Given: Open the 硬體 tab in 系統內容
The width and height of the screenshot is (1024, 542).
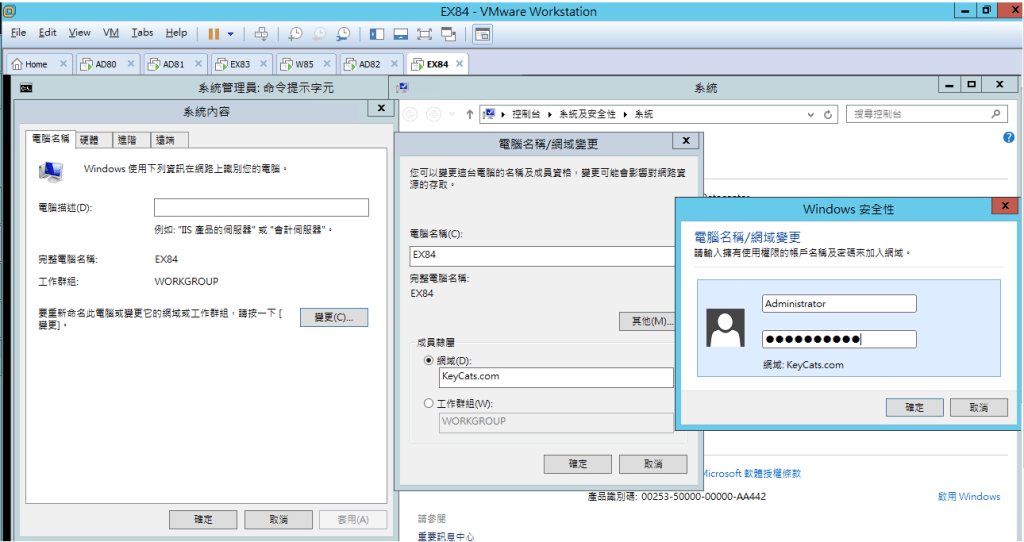Looking at the screenshot, I should point(89,140).
